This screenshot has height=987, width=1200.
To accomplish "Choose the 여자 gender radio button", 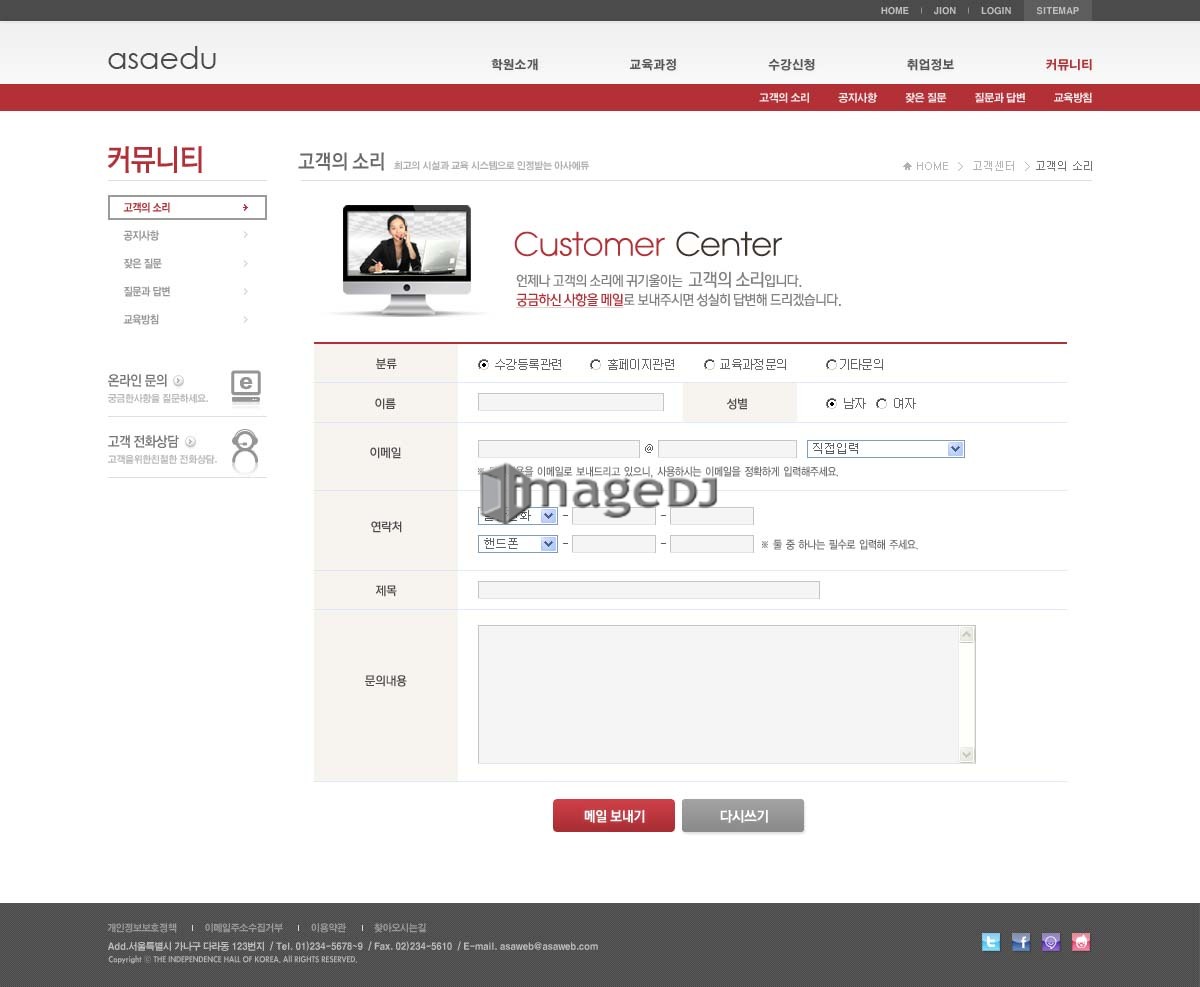I will click(x=881, y=403).
